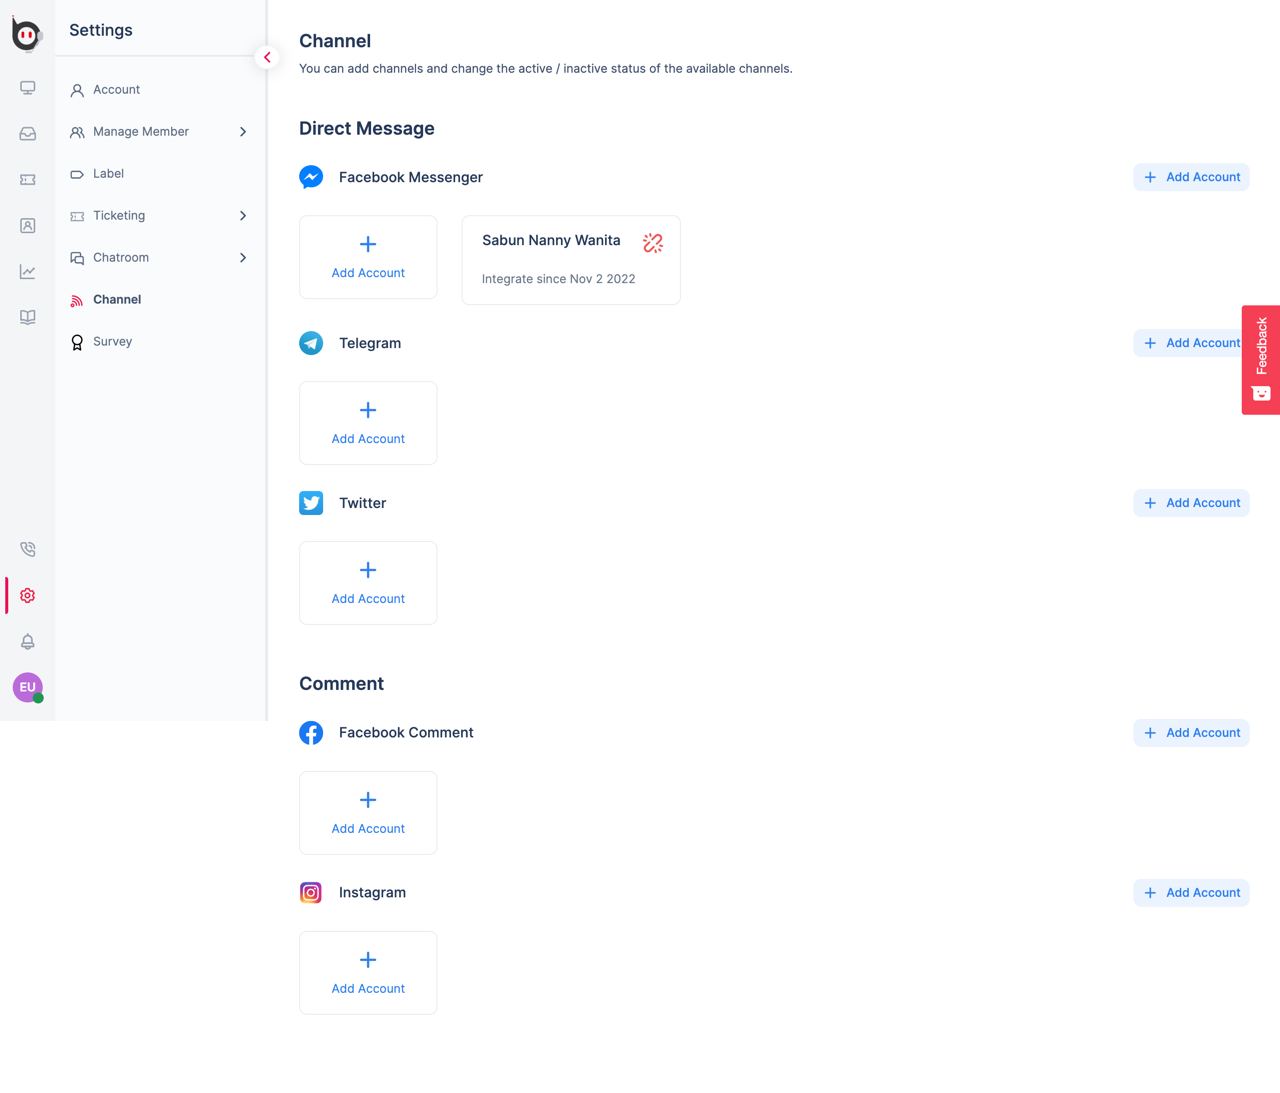
Task: Select Label in settings menu
Action: (x=108, y=174)
